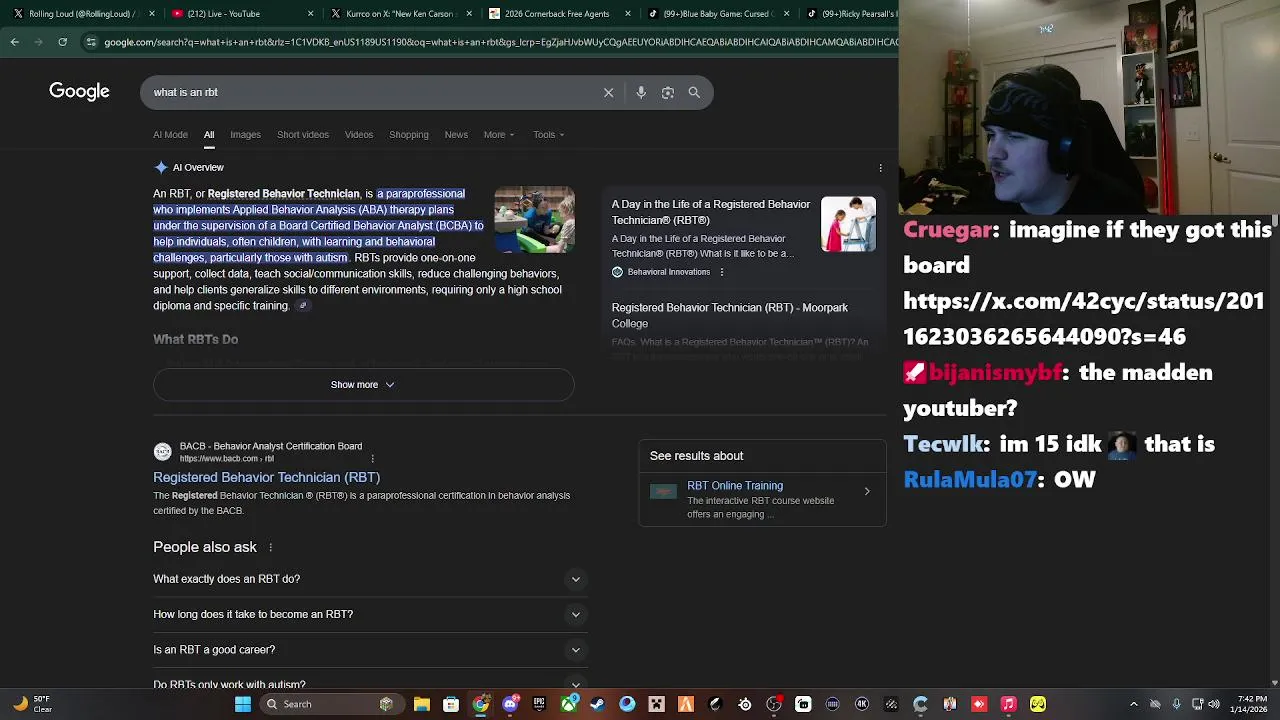Switch to Rolling Loud X browser tab
Screen dimensions: 1280x720
click(80, 14)
